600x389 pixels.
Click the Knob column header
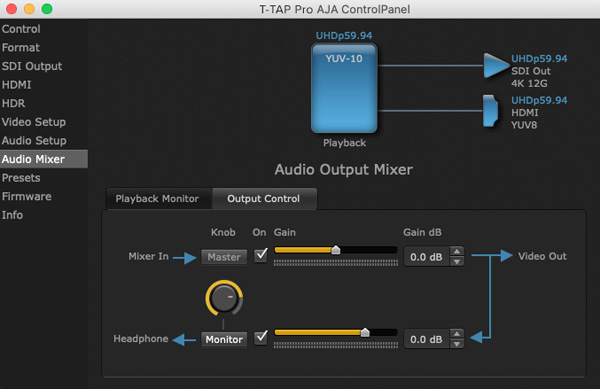pyautogui.click(x=223, y=233)
